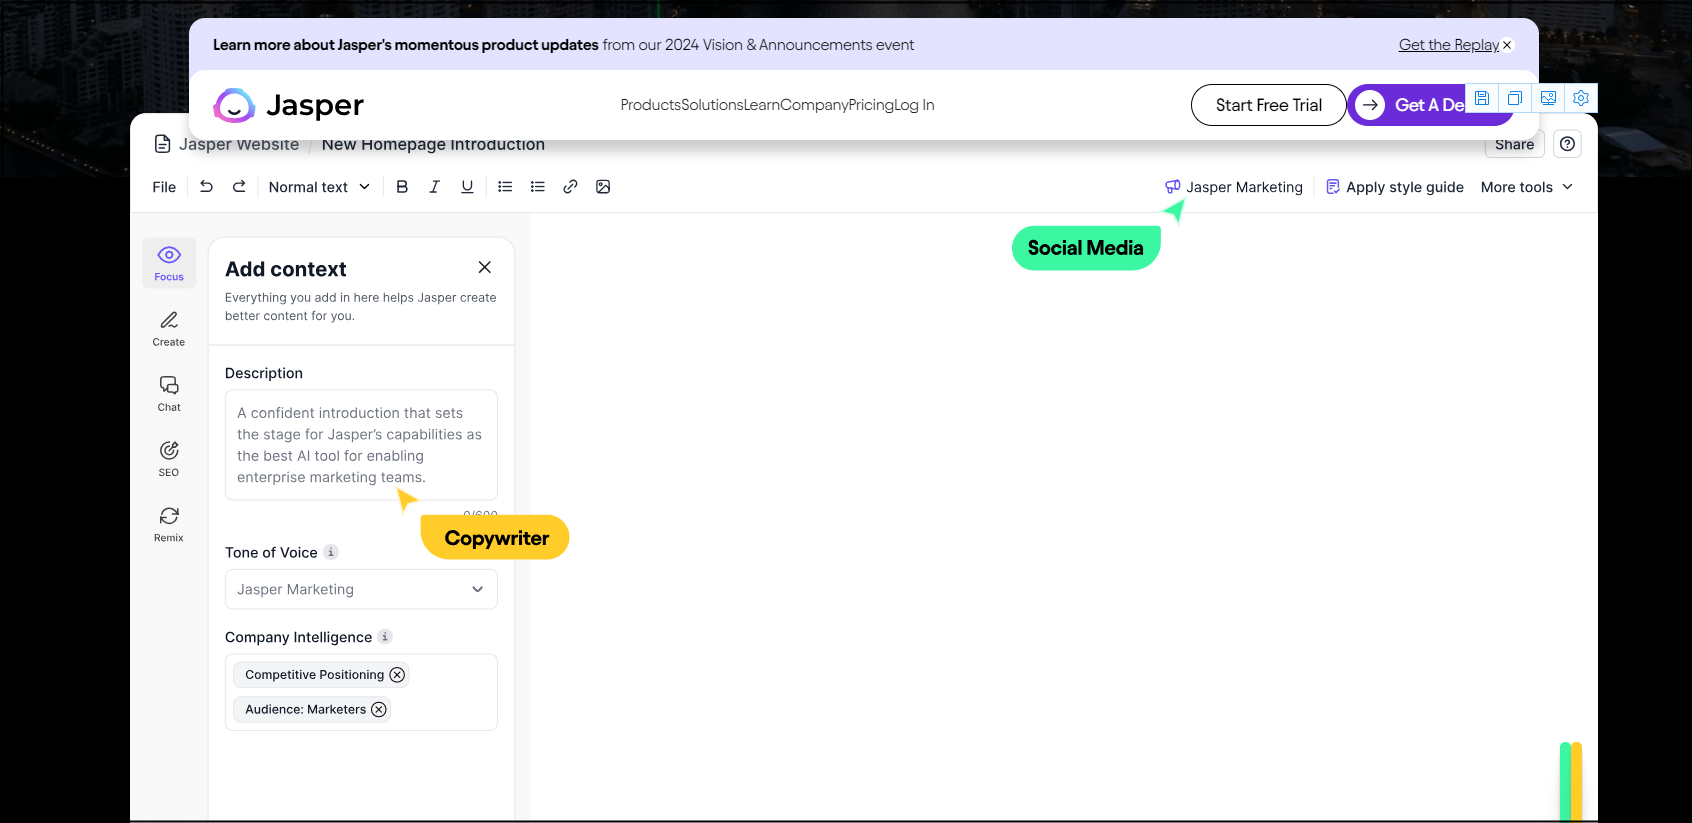The height and width of the screenshot is (823, 1692).
Task: Open the Jasper Website breadcrumb
Action: 239,144
